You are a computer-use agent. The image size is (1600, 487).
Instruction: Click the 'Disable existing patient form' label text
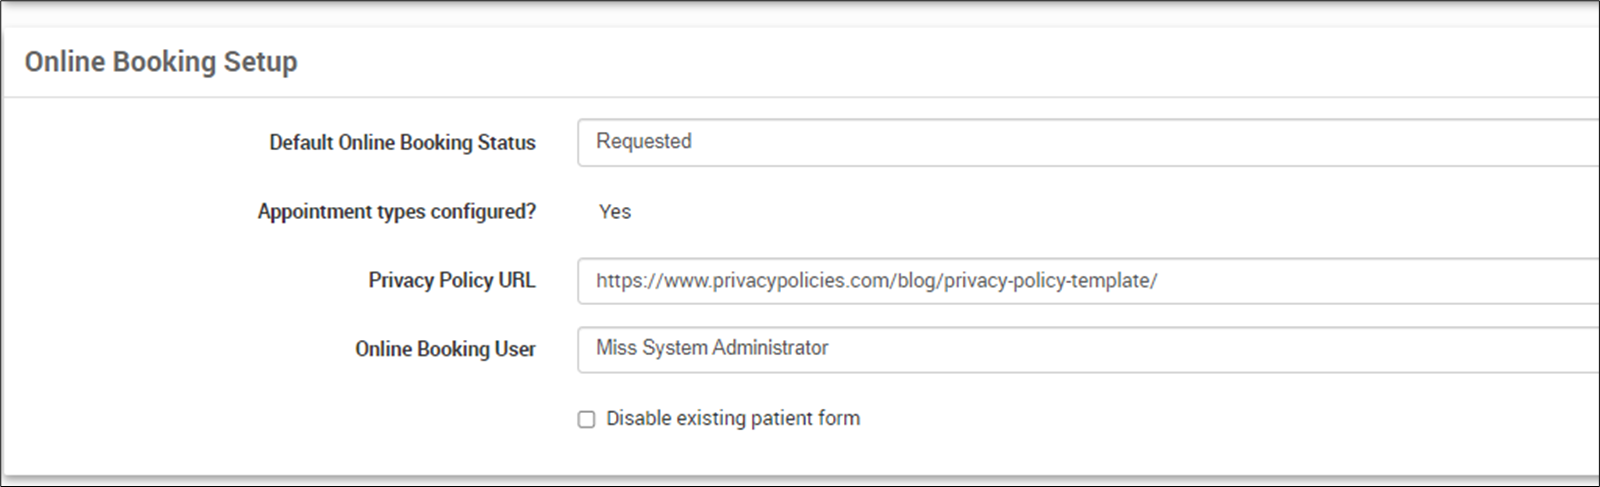tap(732, 418)
